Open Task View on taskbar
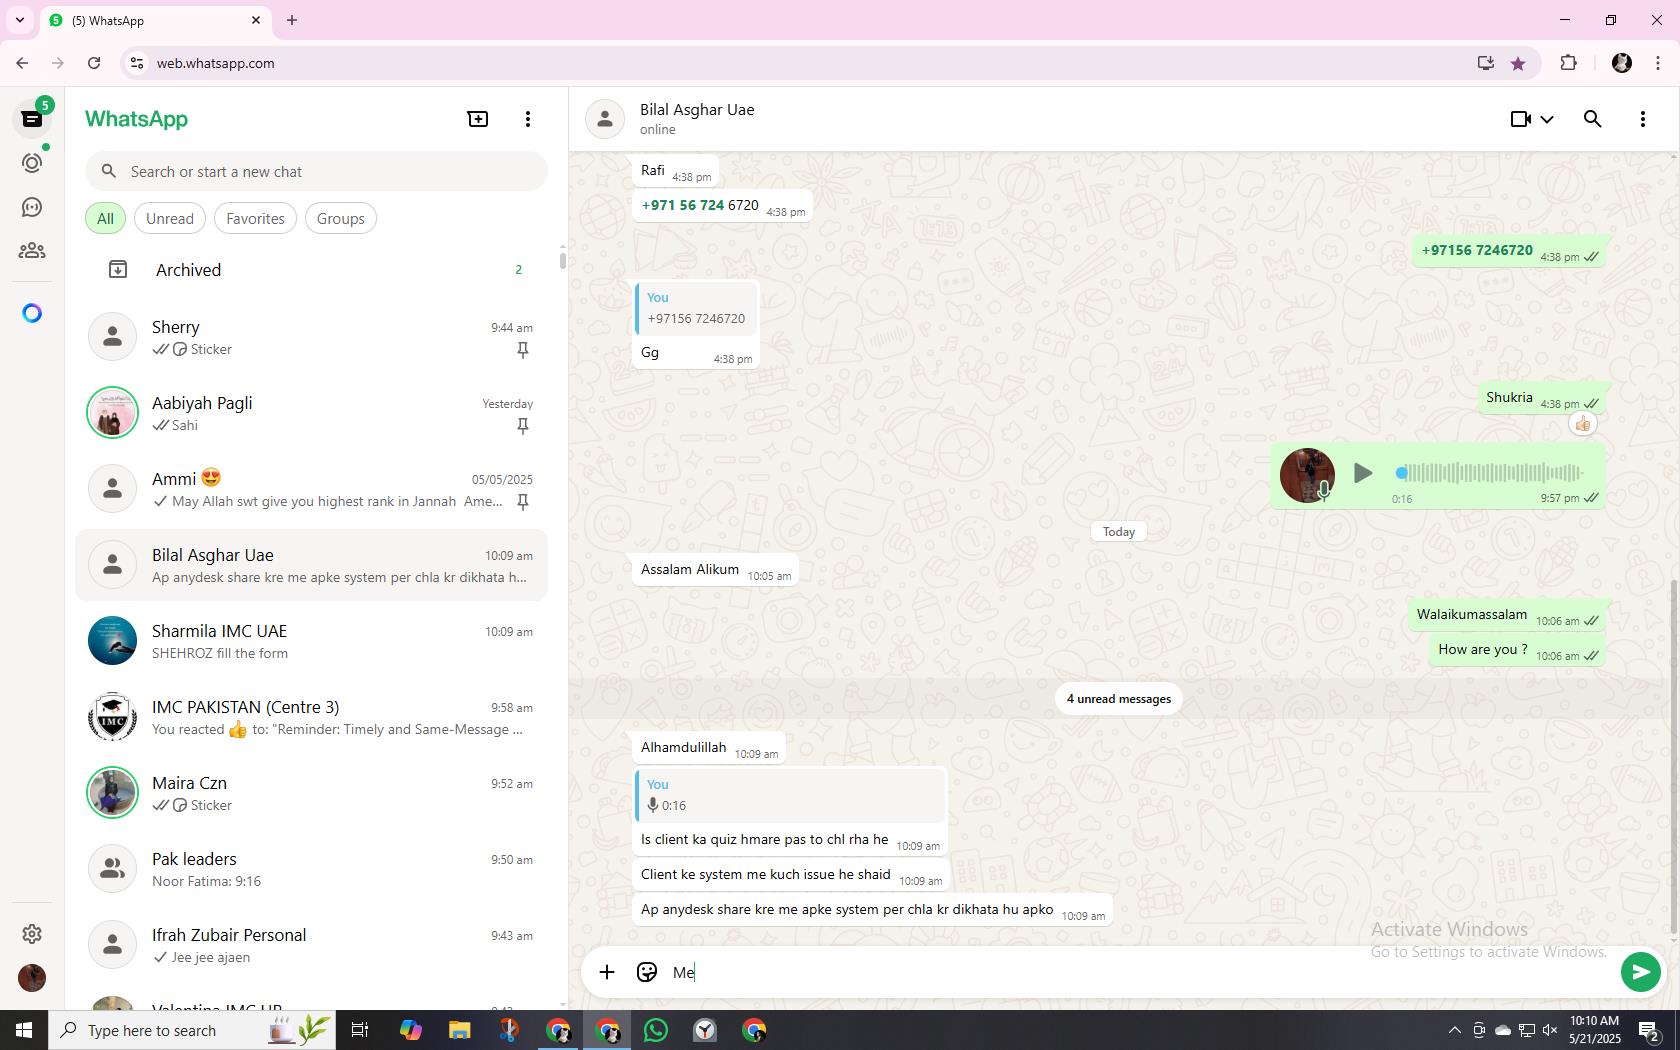 (x=360, y=1030)
